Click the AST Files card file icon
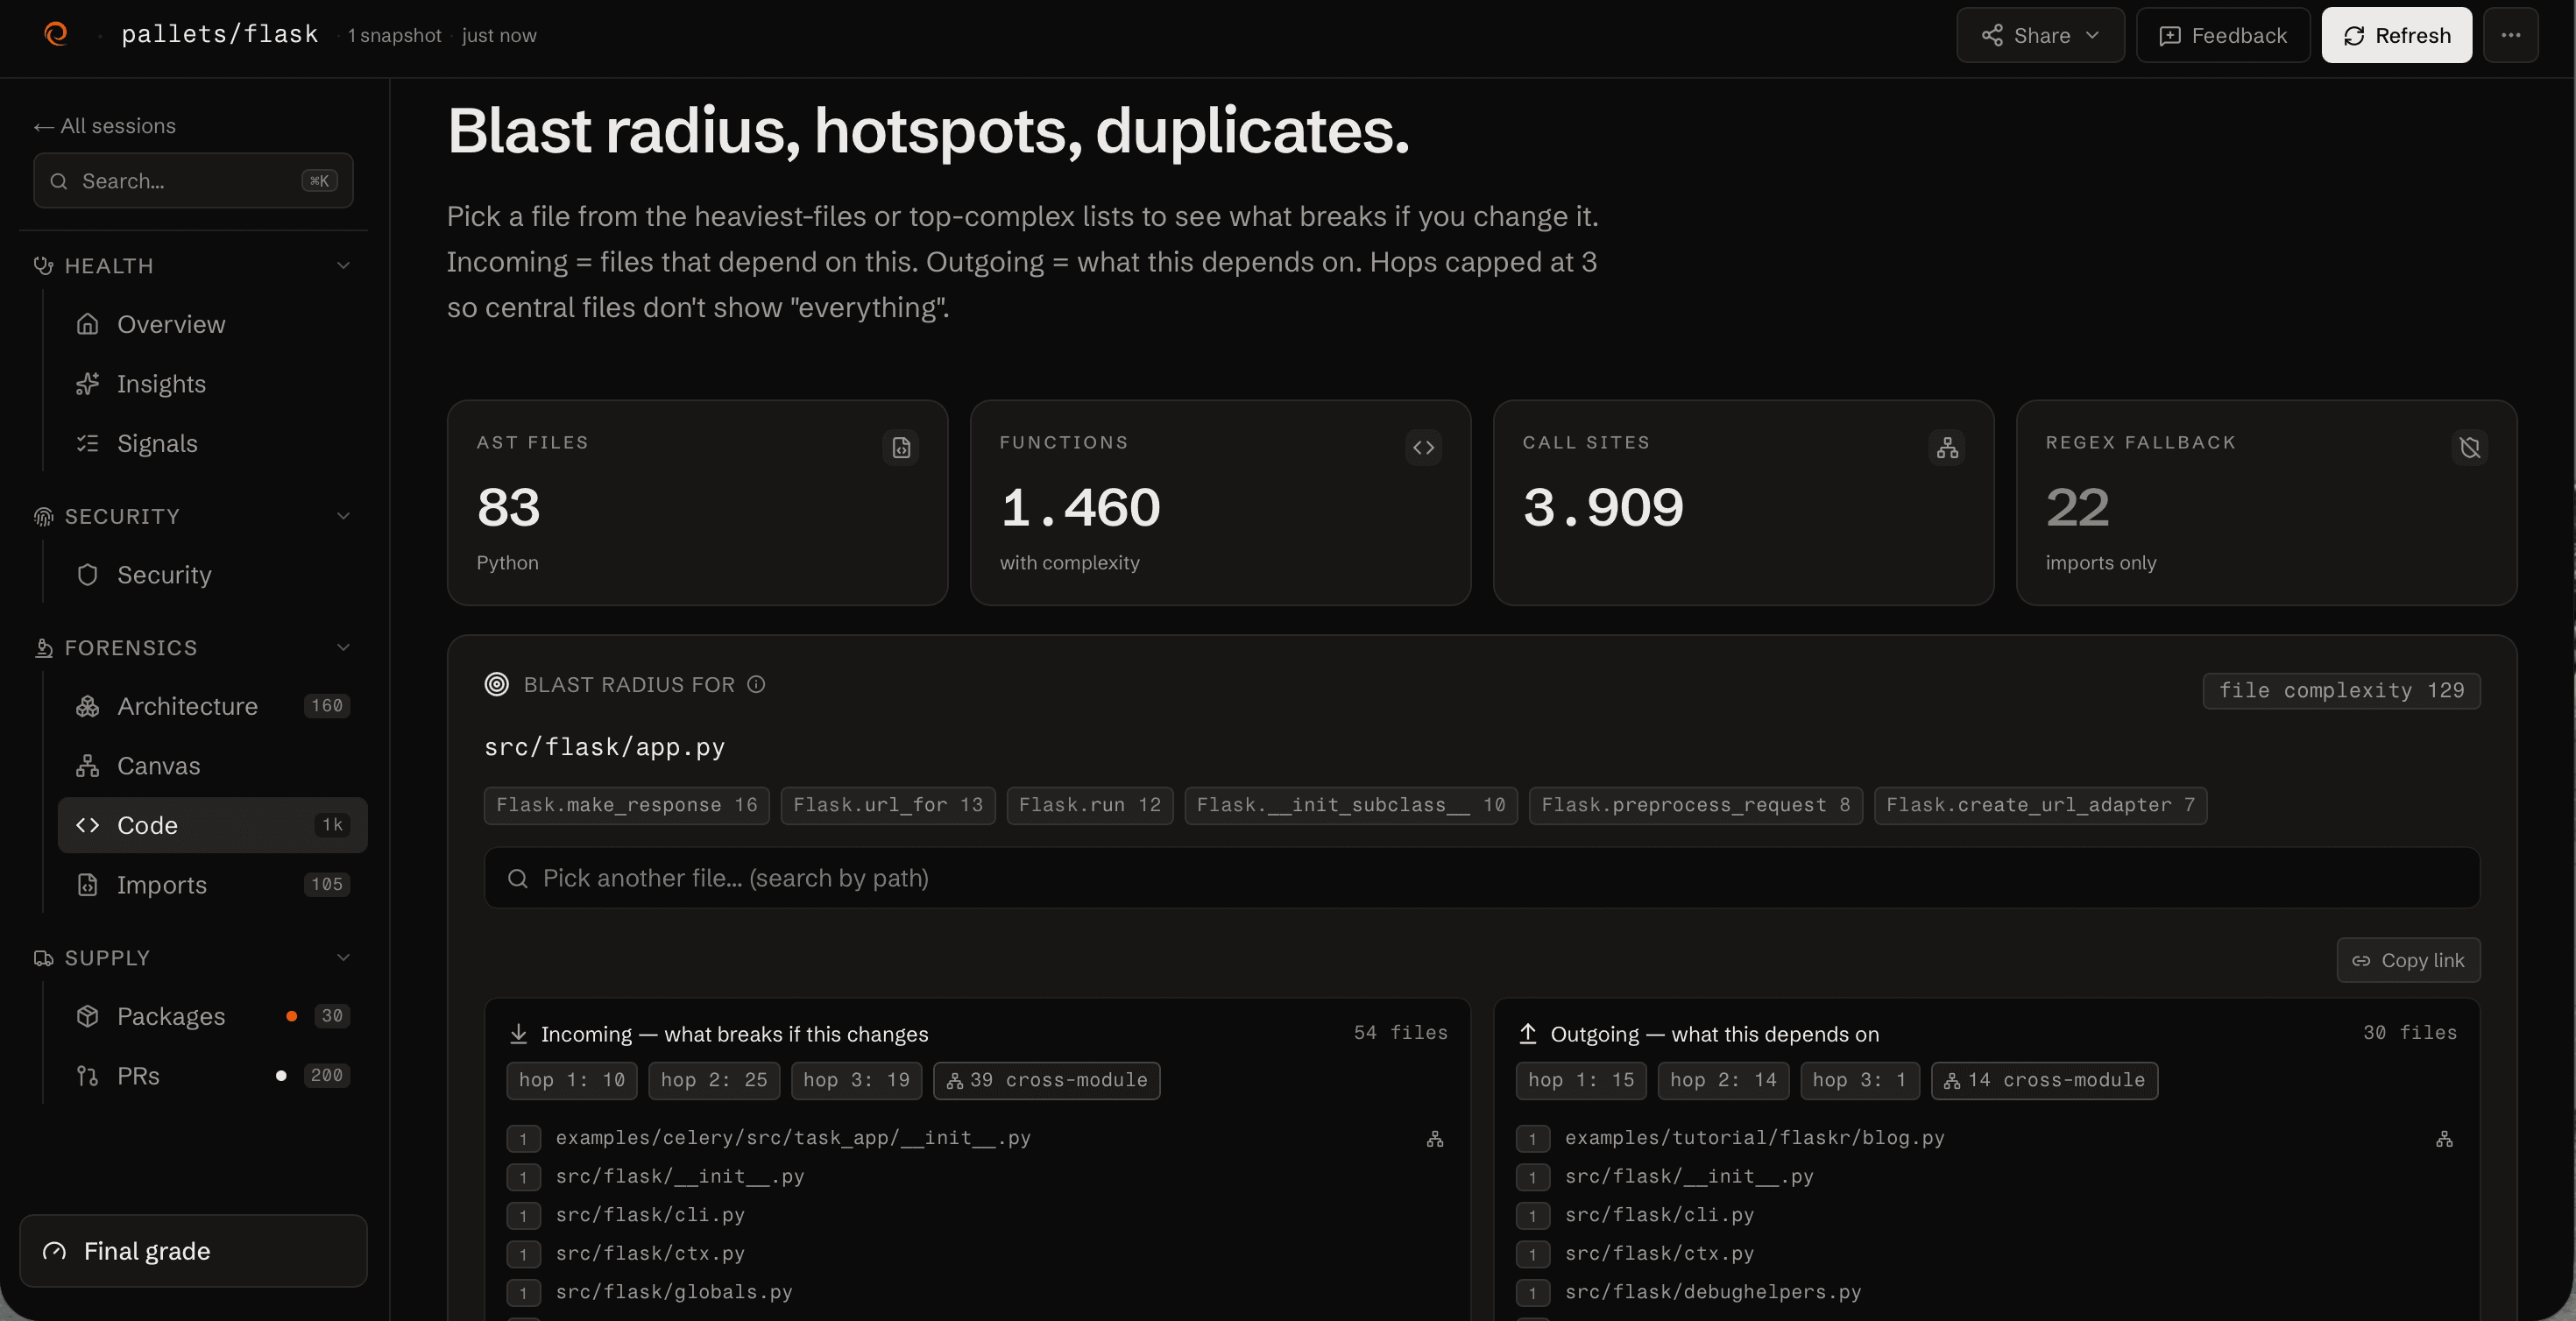 pyautogui.click(x=901, y=447)
